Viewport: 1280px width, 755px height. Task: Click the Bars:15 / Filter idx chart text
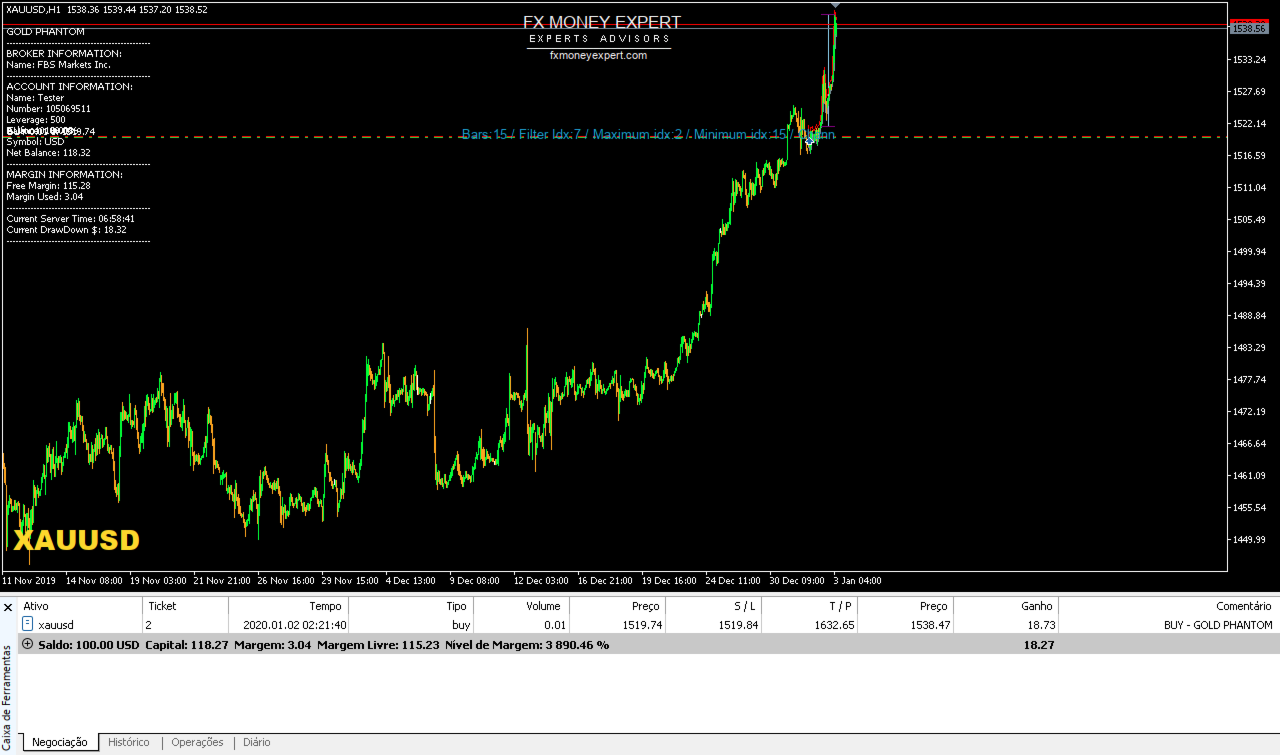pos(648,134)
